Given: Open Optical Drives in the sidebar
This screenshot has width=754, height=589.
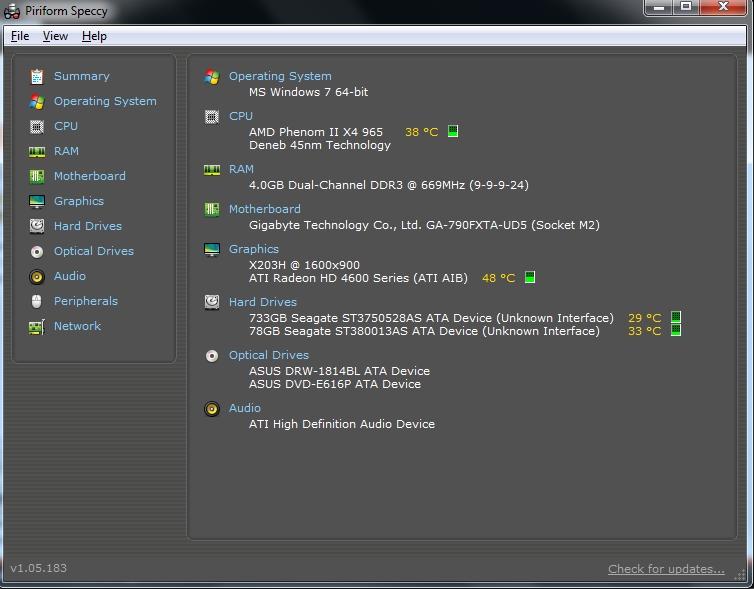Looking at the screenshot, I should (94, 251).
